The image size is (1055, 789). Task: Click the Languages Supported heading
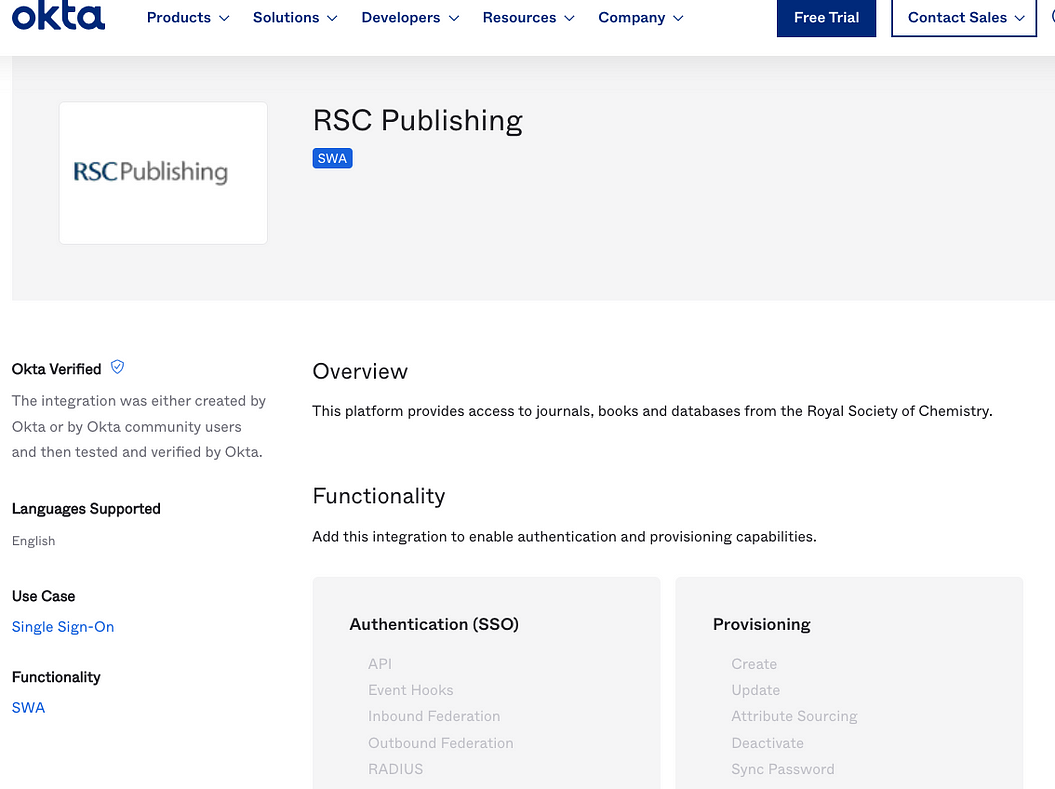[x=86, y=509]
